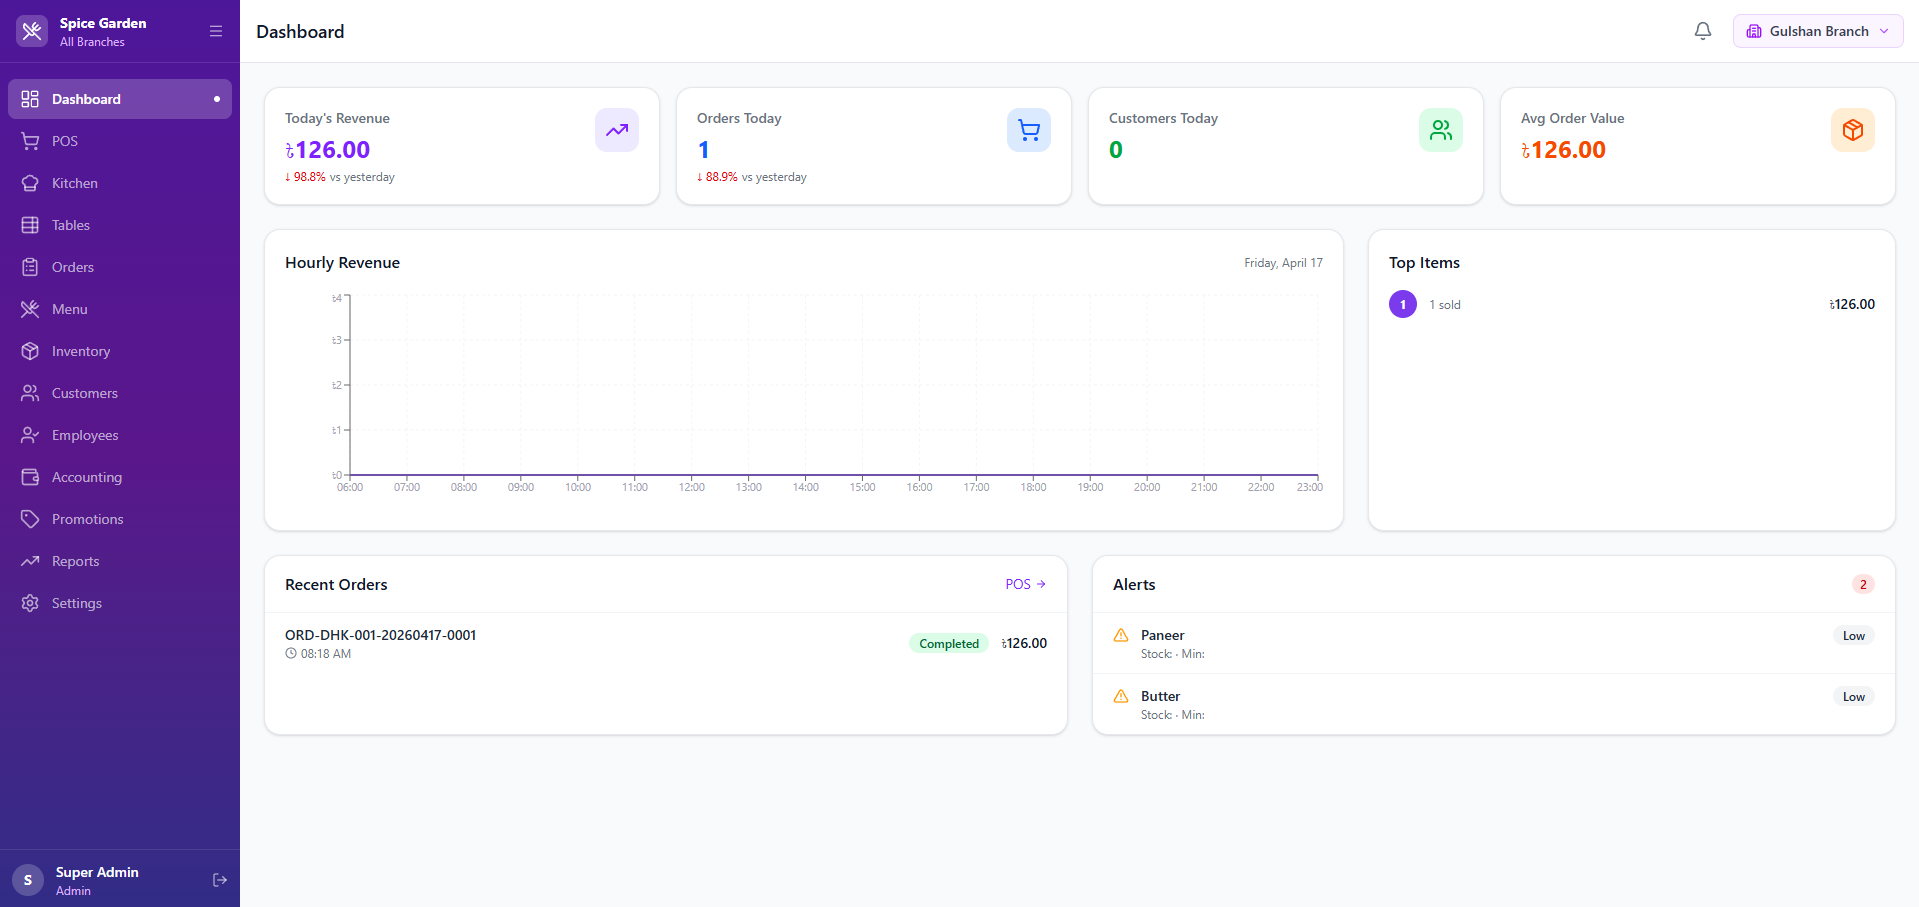The width and height of the screenshot is (1919, 907).
Task: Click the cart icon in Orders Today card
Action: (x=1029, y=130)
